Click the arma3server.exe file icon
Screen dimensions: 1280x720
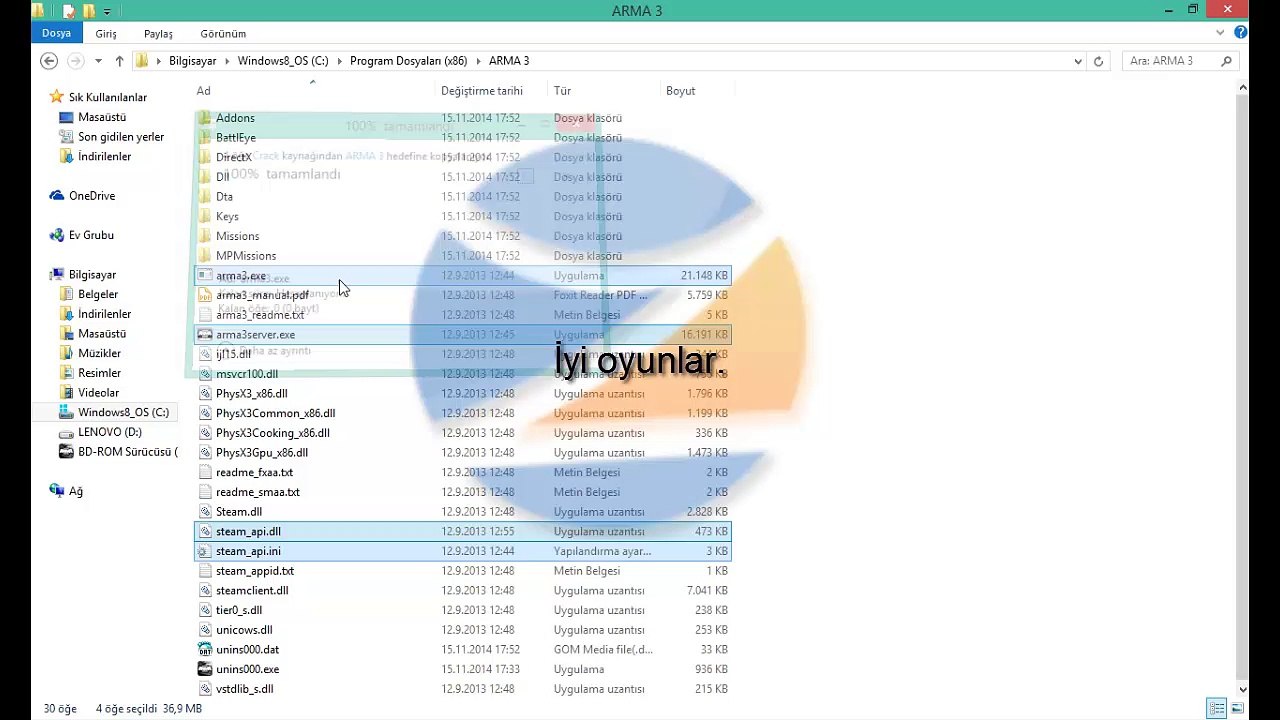tap(205, 335)
